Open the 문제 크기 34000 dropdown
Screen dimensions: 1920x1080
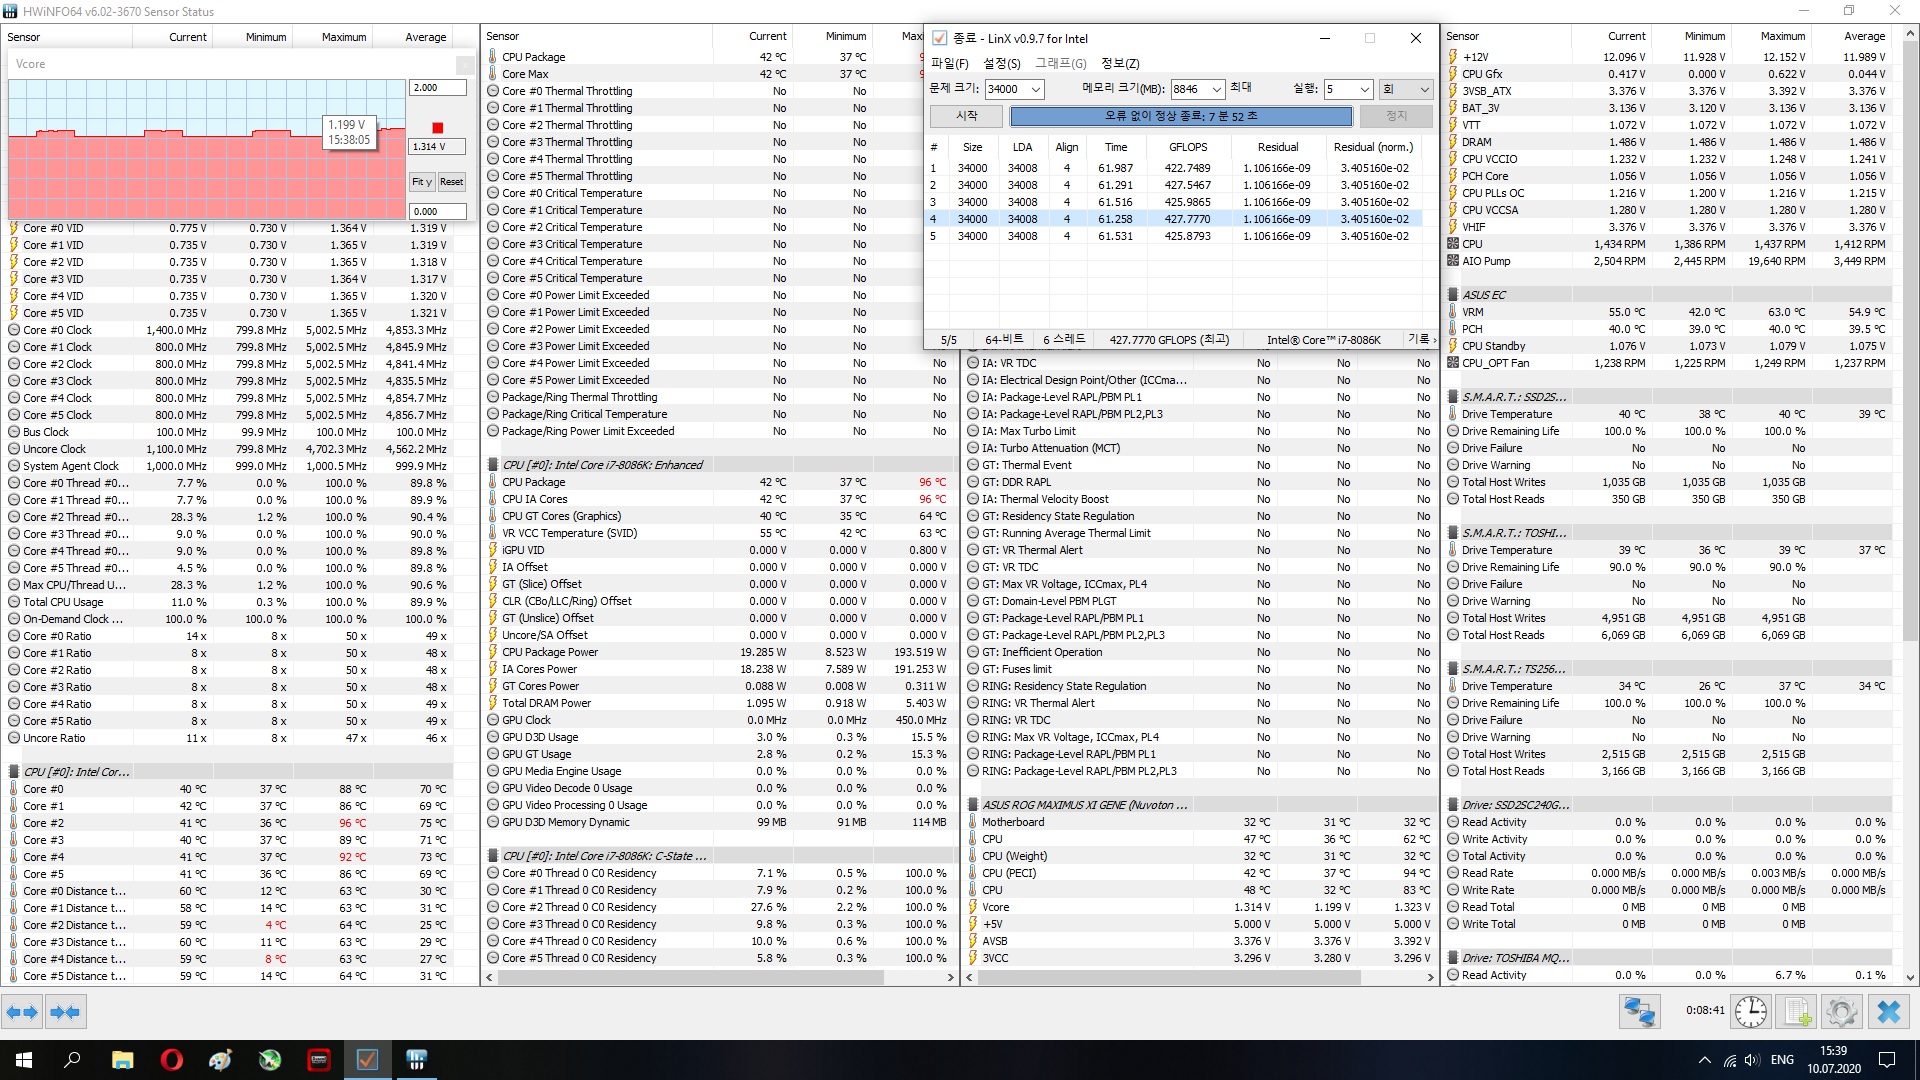click(1036, 89)
